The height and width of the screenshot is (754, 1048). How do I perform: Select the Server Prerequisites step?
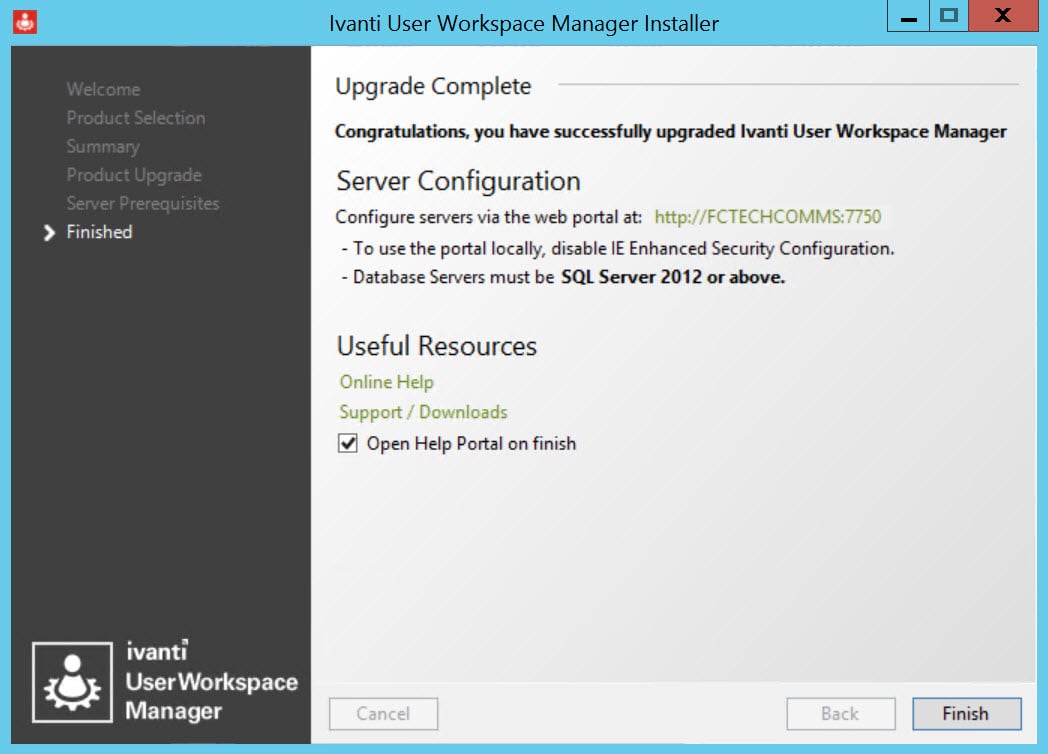tap(142, 203)
